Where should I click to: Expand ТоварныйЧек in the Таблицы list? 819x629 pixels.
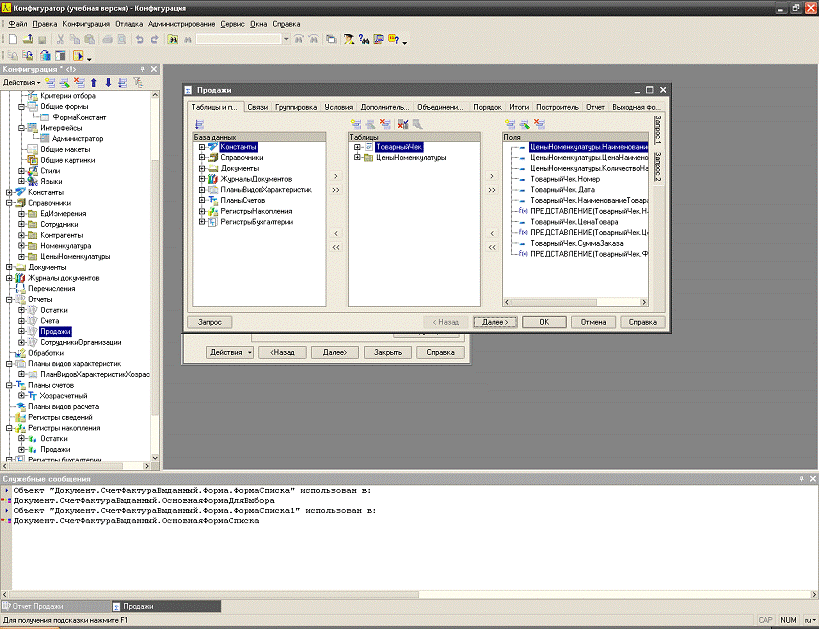click(x=357, y=147)
